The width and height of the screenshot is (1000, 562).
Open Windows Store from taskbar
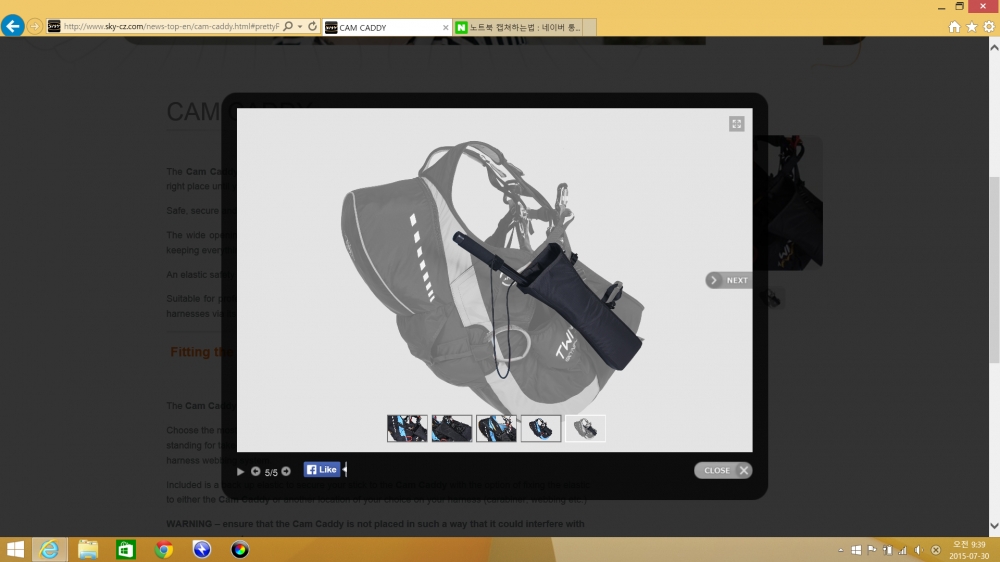click(126, 549)
